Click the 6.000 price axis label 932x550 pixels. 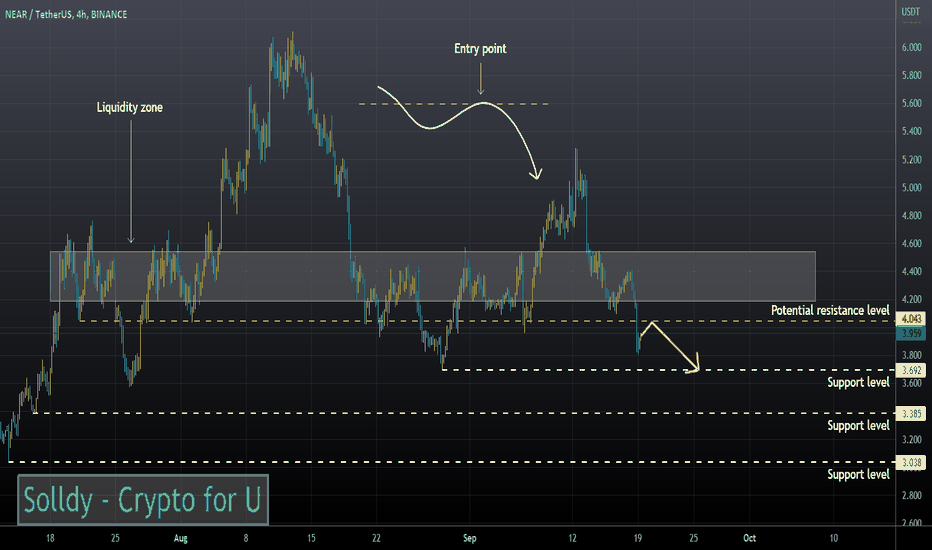pos(911,48)
